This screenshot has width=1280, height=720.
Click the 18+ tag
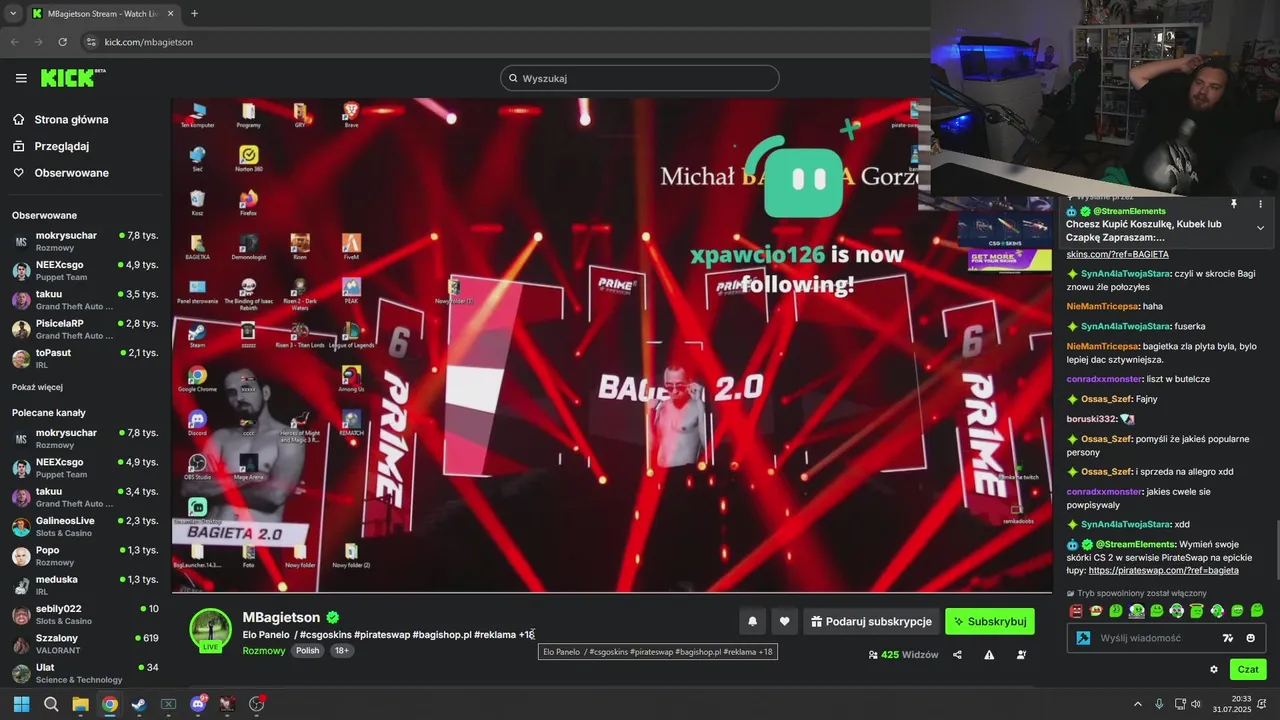tap(341, 651)
